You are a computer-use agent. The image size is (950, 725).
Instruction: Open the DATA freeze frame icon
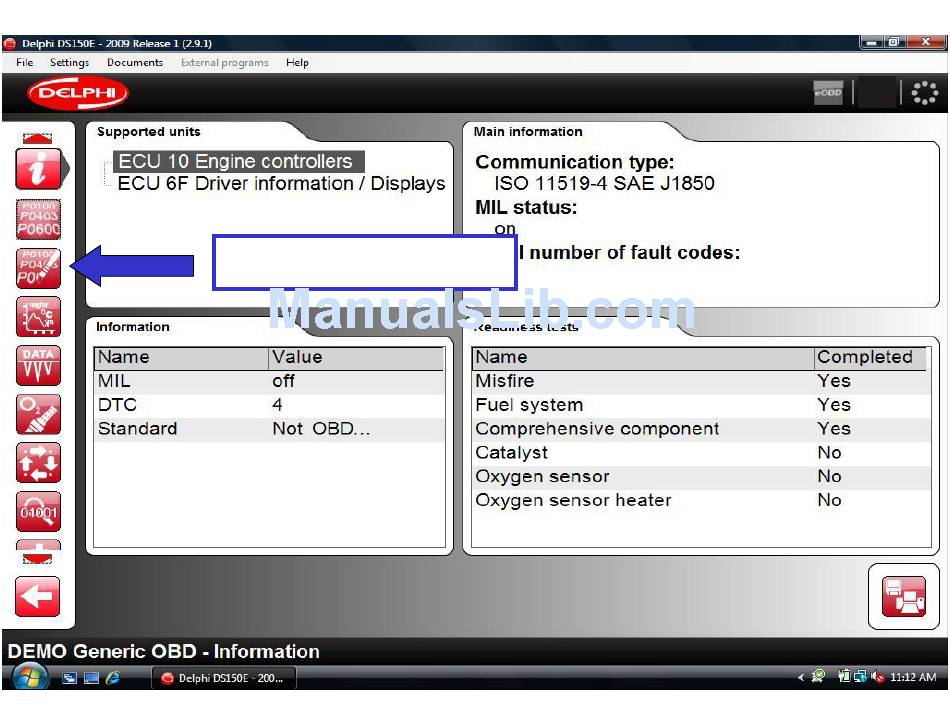click(x=38, y=366)
